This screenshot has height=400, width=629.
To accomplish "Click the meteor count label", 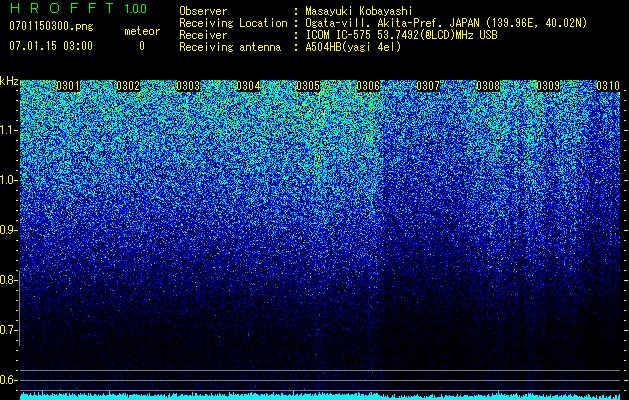I will coord(142,31).
